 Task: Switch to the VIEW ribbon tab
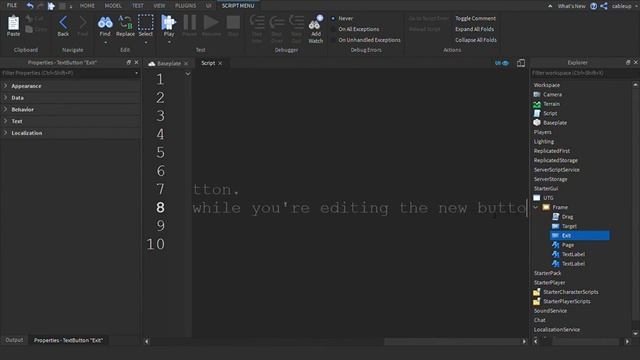coord(159,6)
